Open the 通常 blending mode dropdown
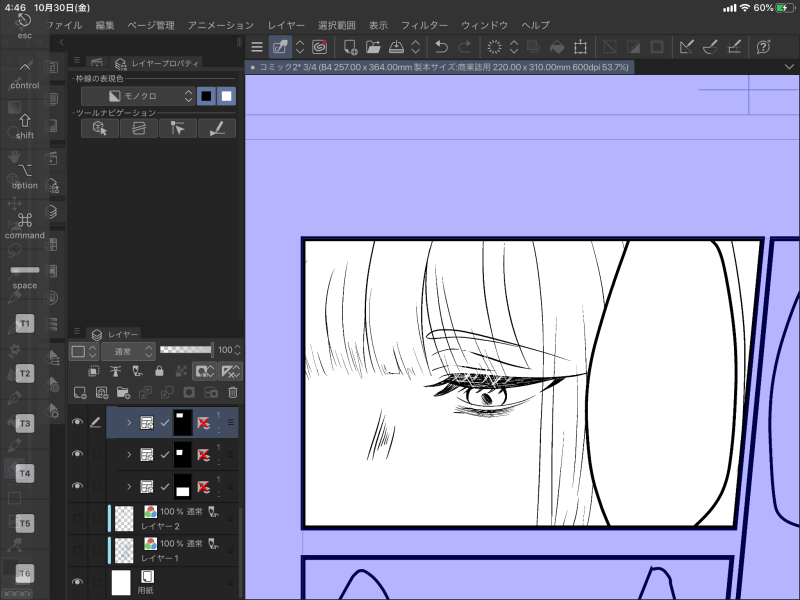This screenshot has width=800, height=600. tap(128, 351)
